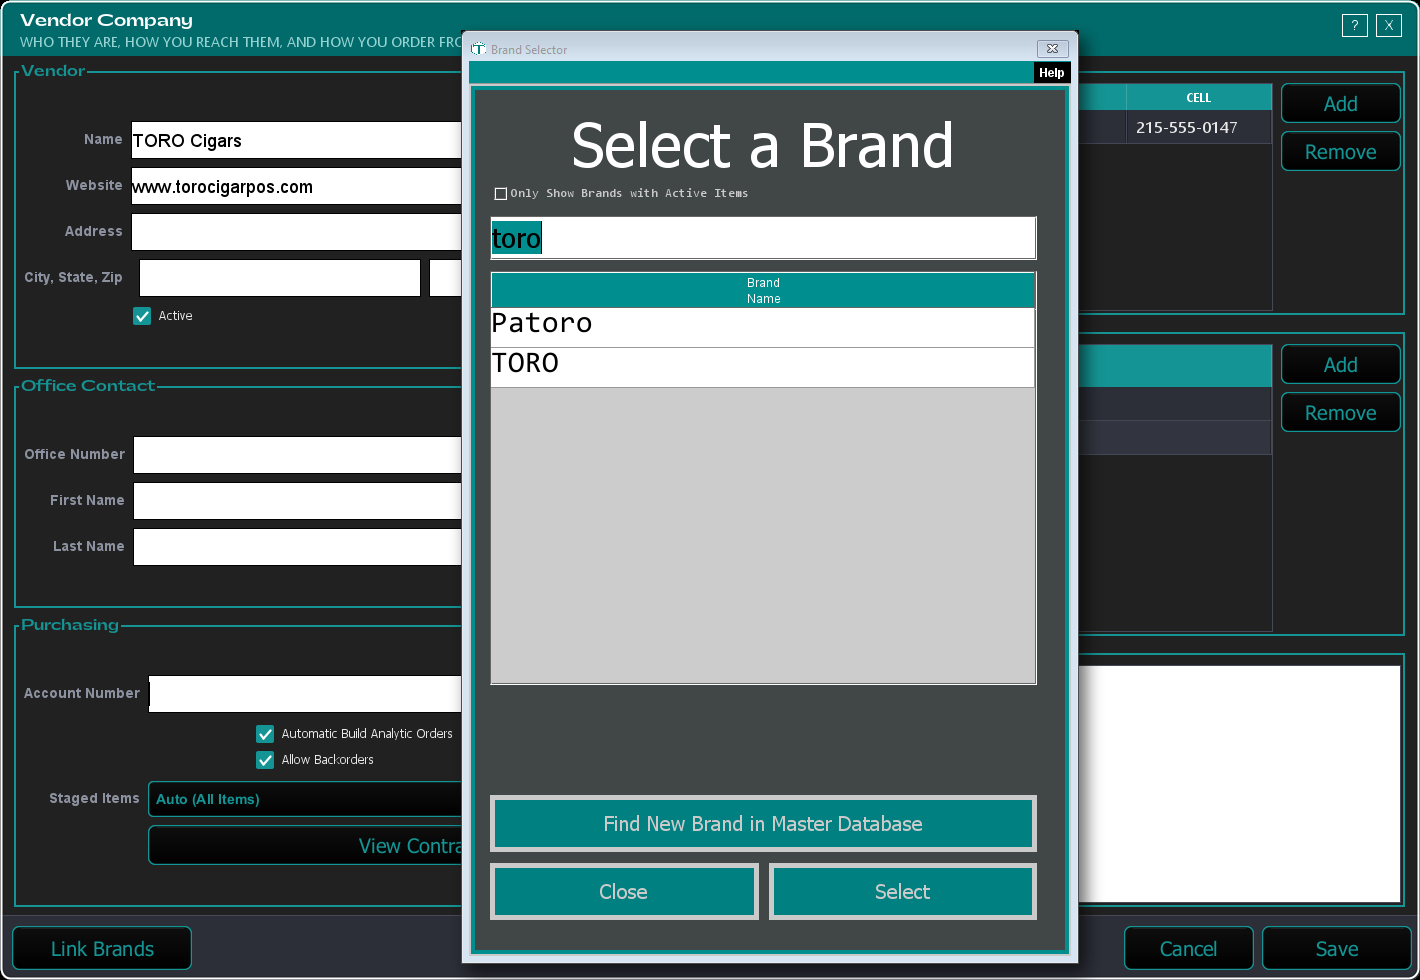Click the Select button in Brand Selector
The width and height of the screenshot is (1420, 980).
pos(902,892)
